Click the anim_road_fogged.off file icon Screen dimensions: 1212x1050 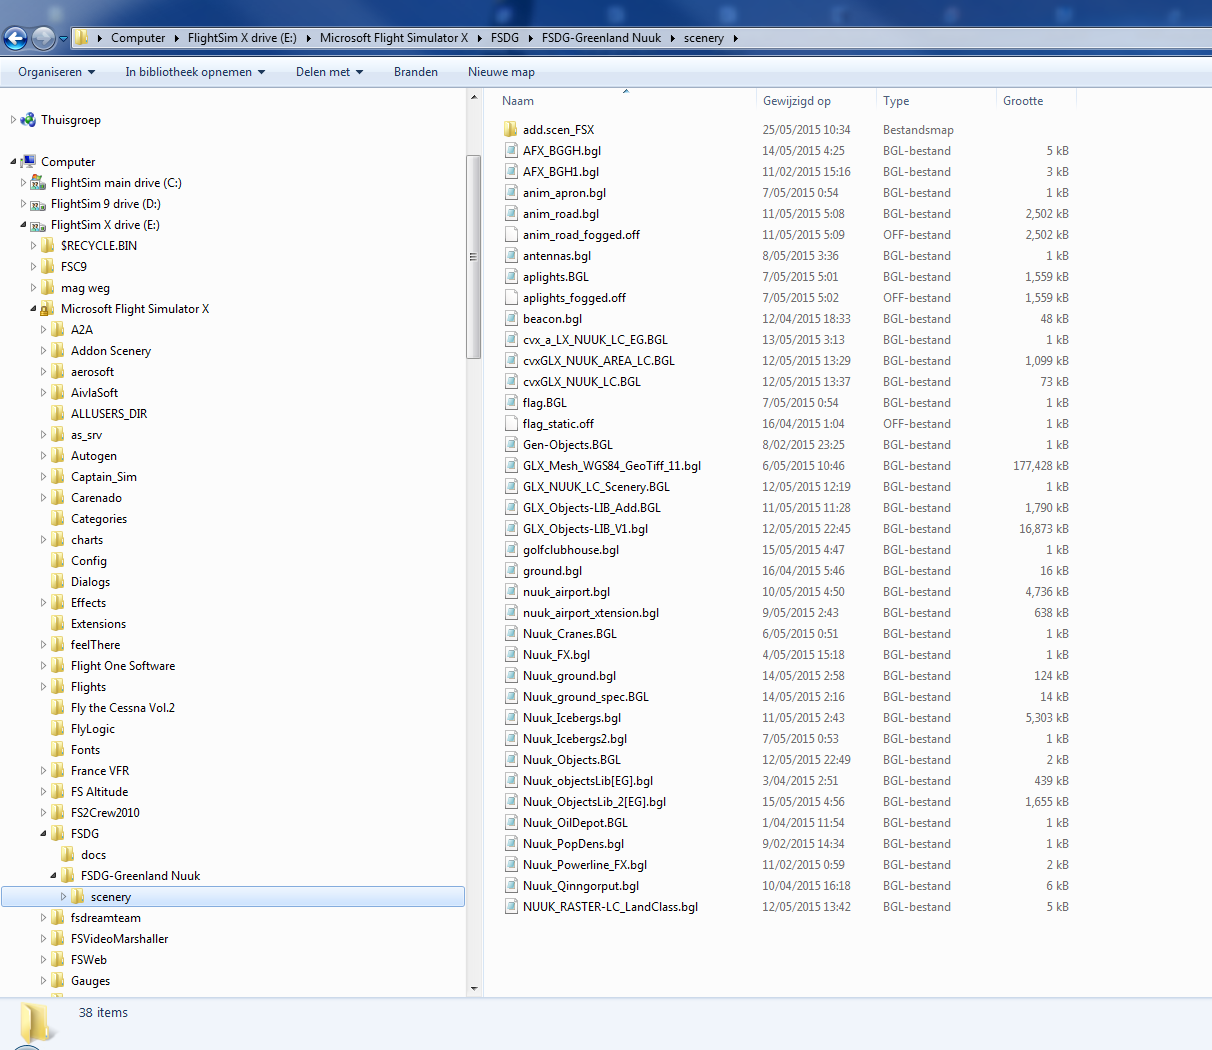click(x=510, y=235)
